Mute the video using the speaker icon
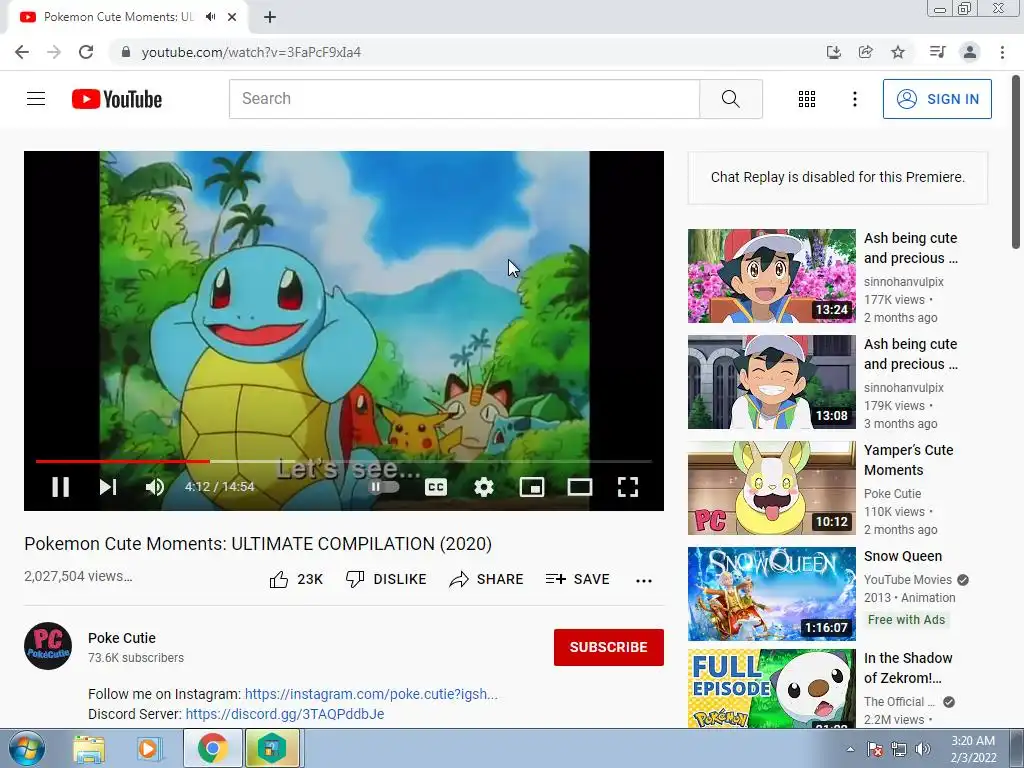This screenshot has width=1024, height=768. tap(155, 487)
